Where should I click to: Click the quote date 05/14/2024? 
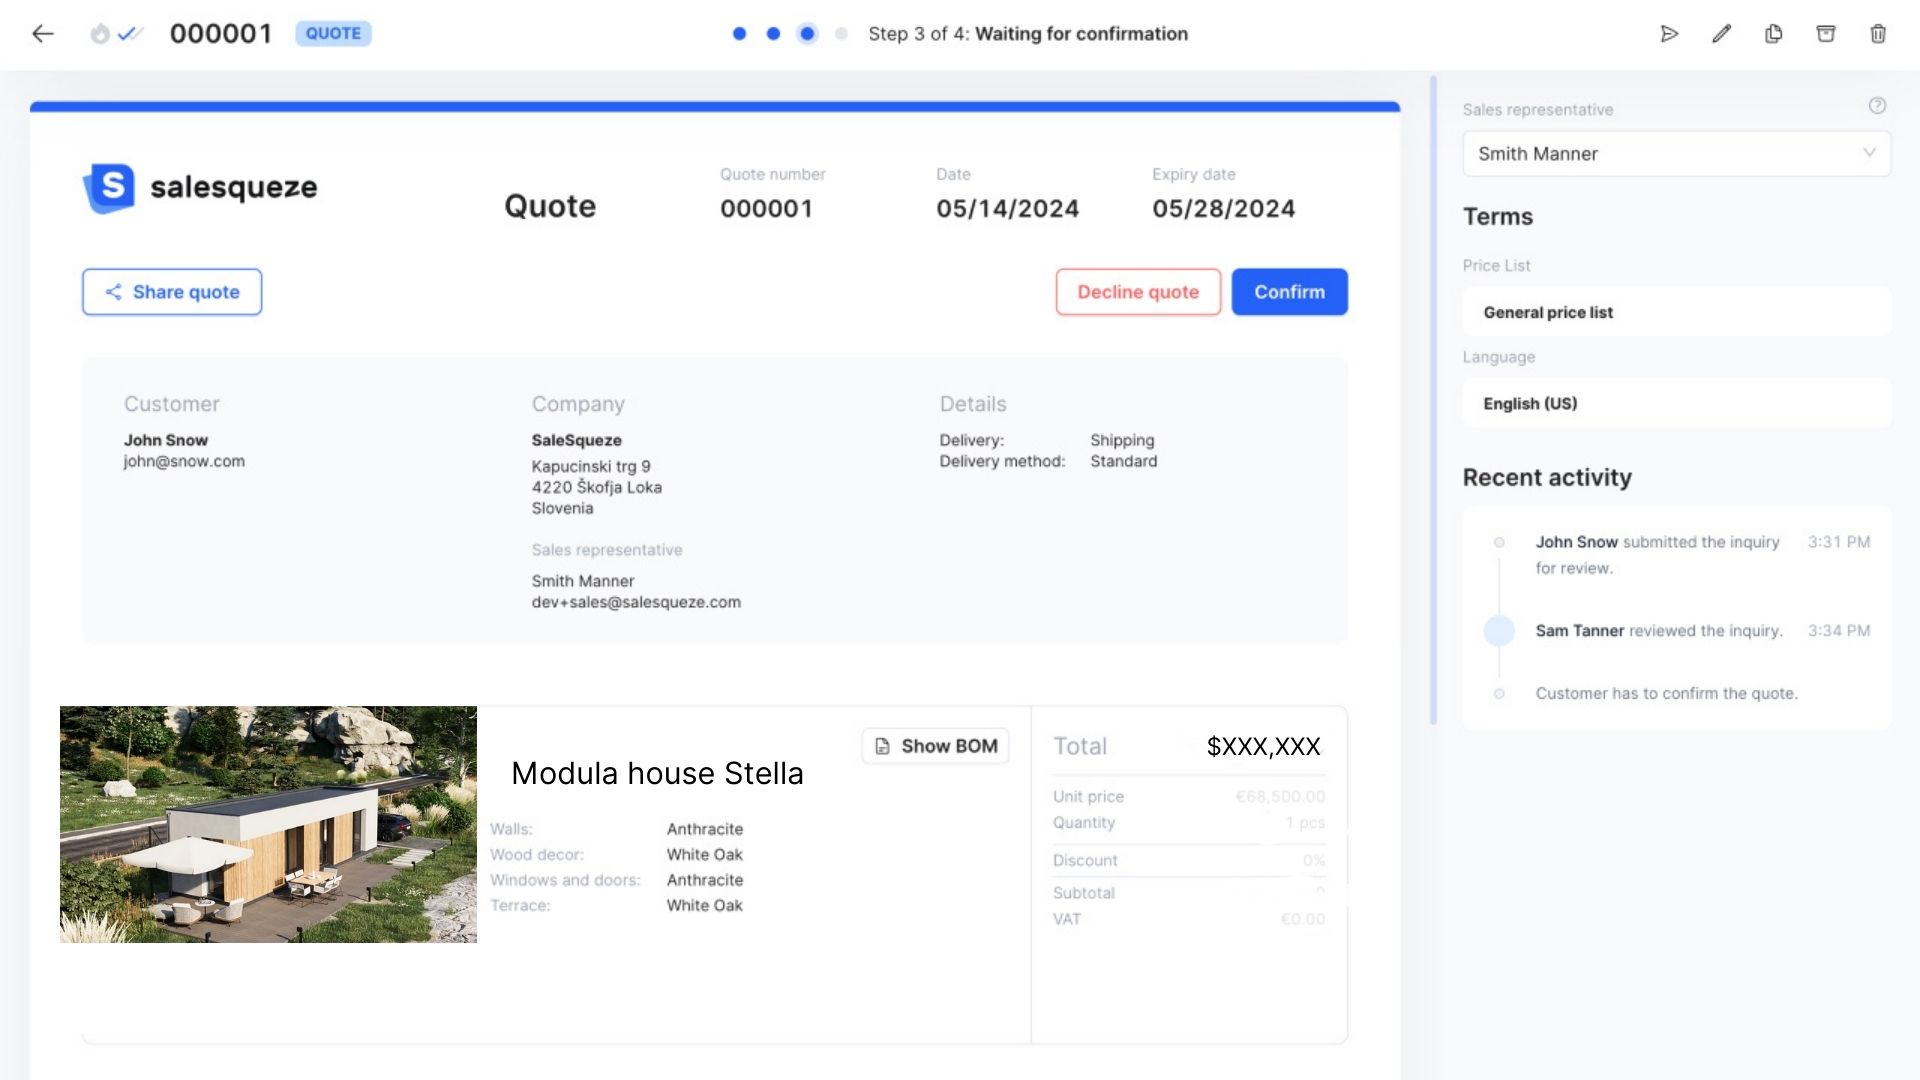1007,209
